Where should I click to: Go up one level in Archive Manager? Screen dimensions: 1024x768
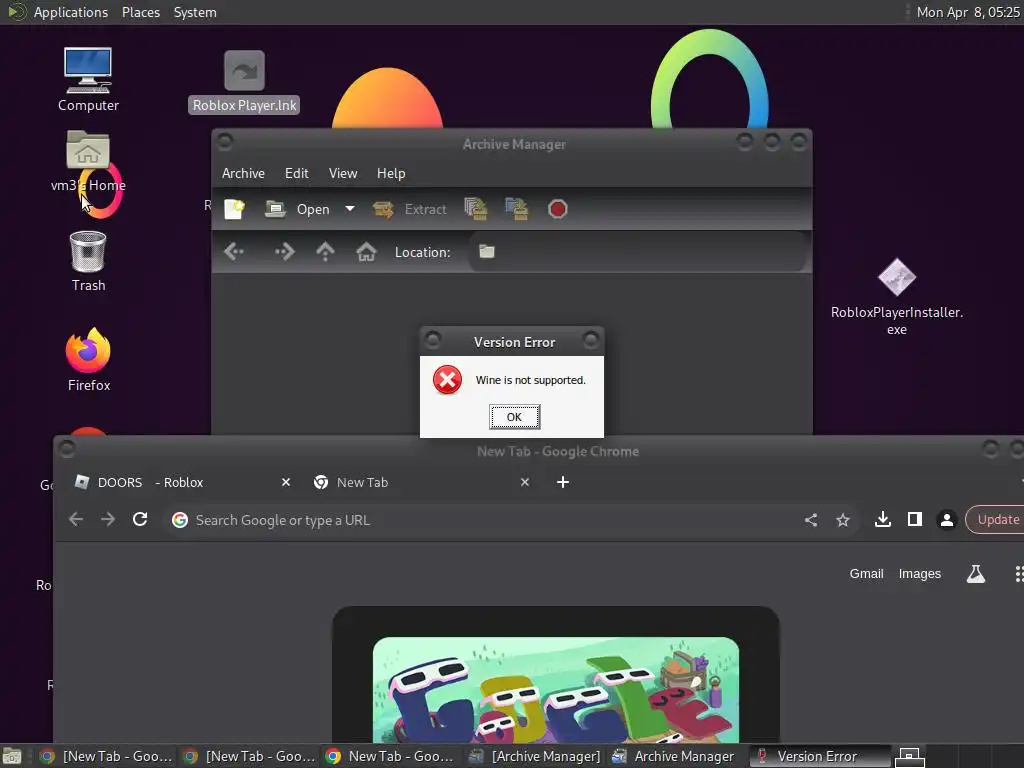325,251
